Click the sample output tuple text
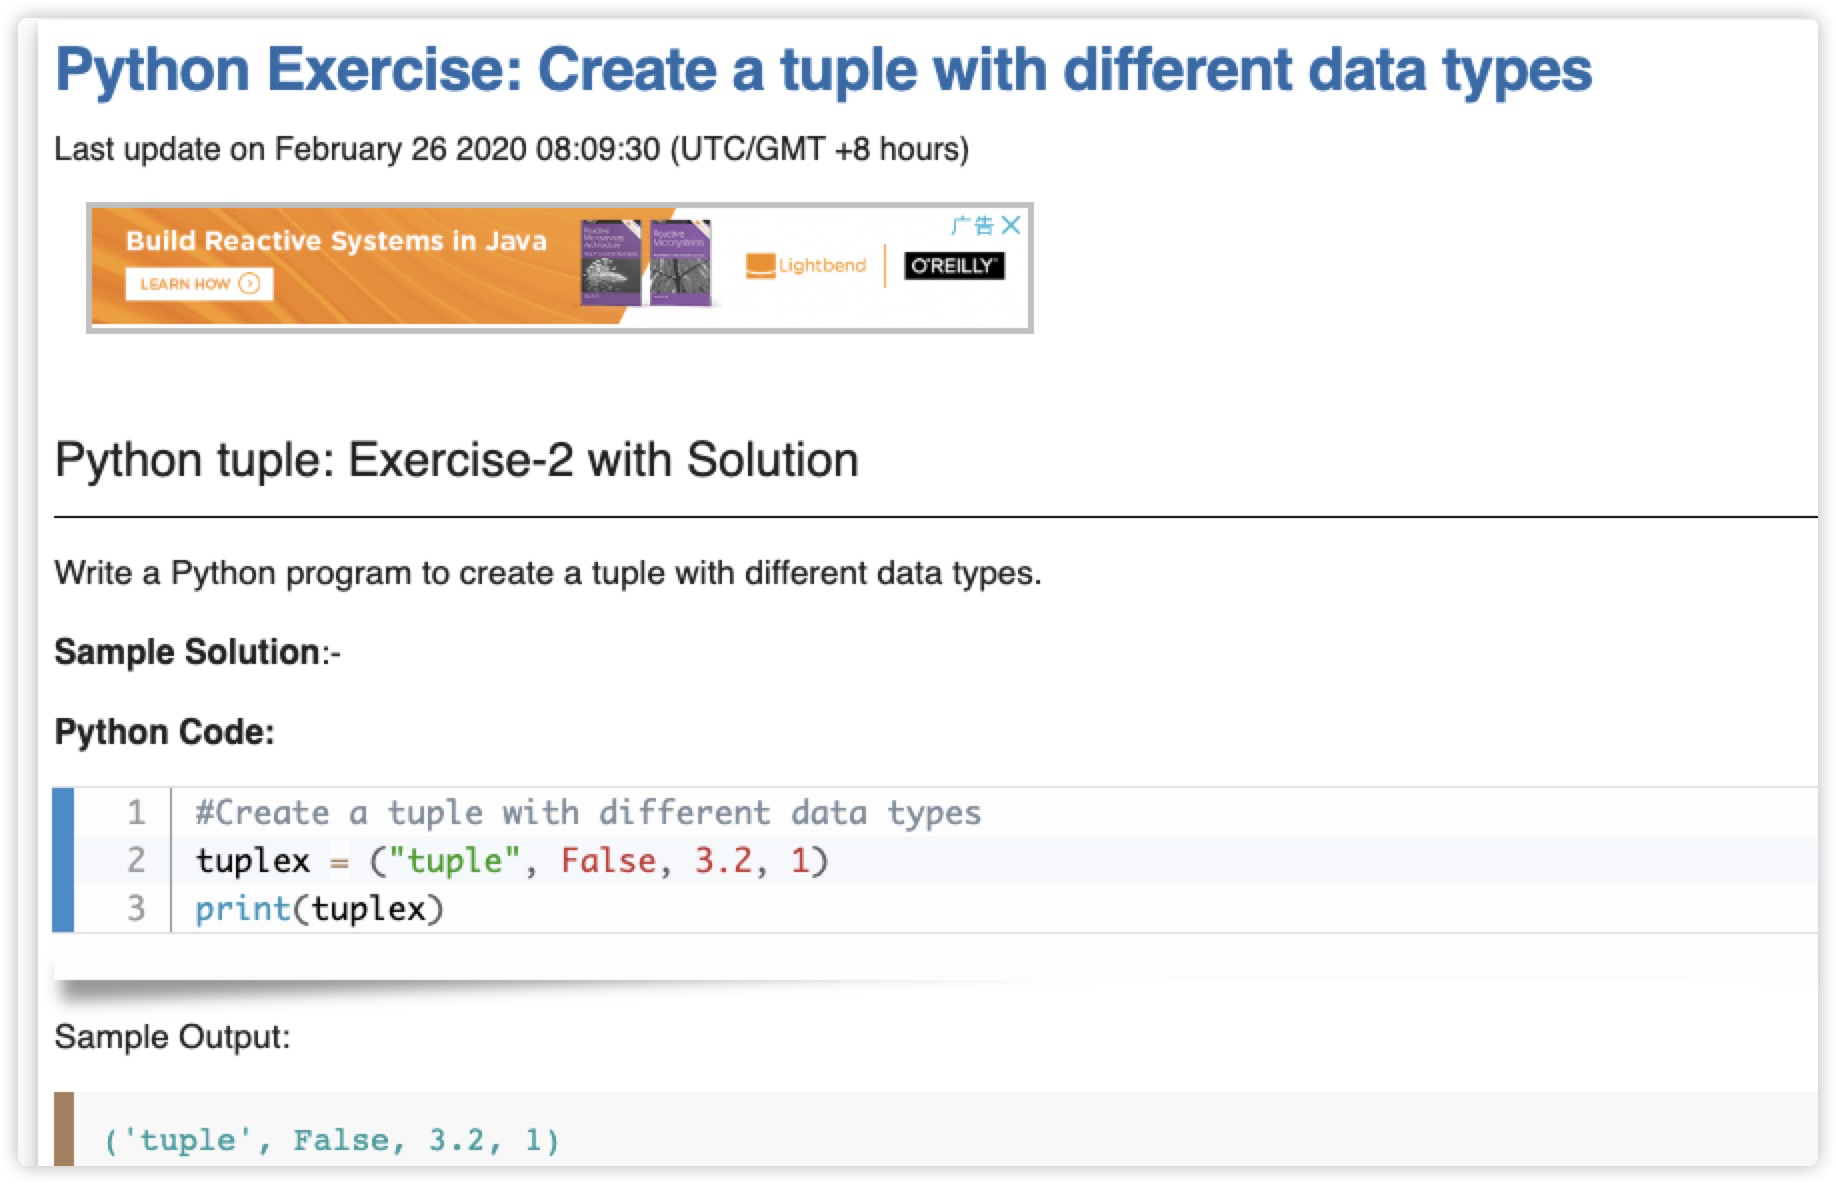Image resolution: width=1836 pixels, height=1184 pixels. click(331, 1140)
